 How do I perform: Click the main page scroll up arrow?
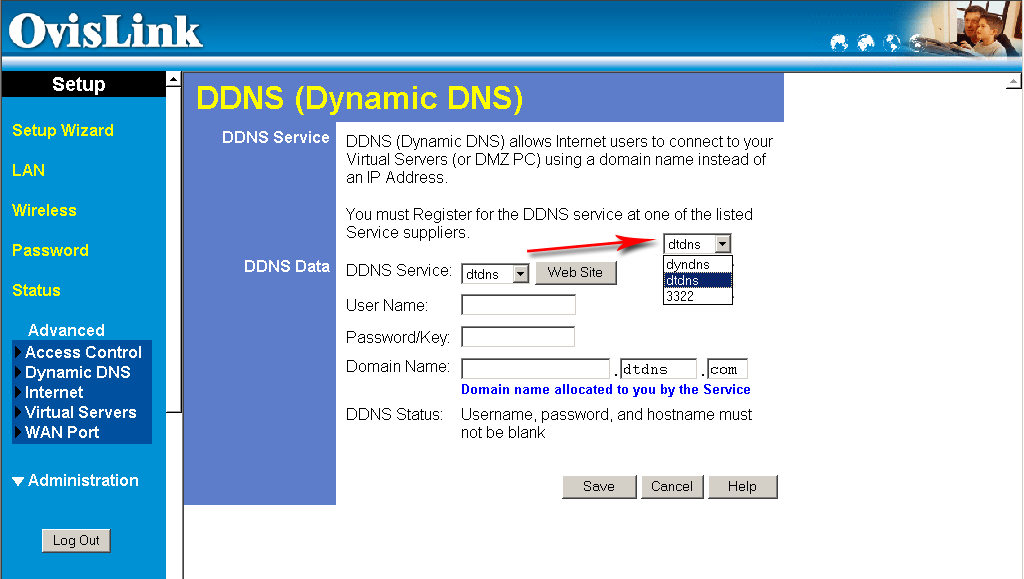1013,82
